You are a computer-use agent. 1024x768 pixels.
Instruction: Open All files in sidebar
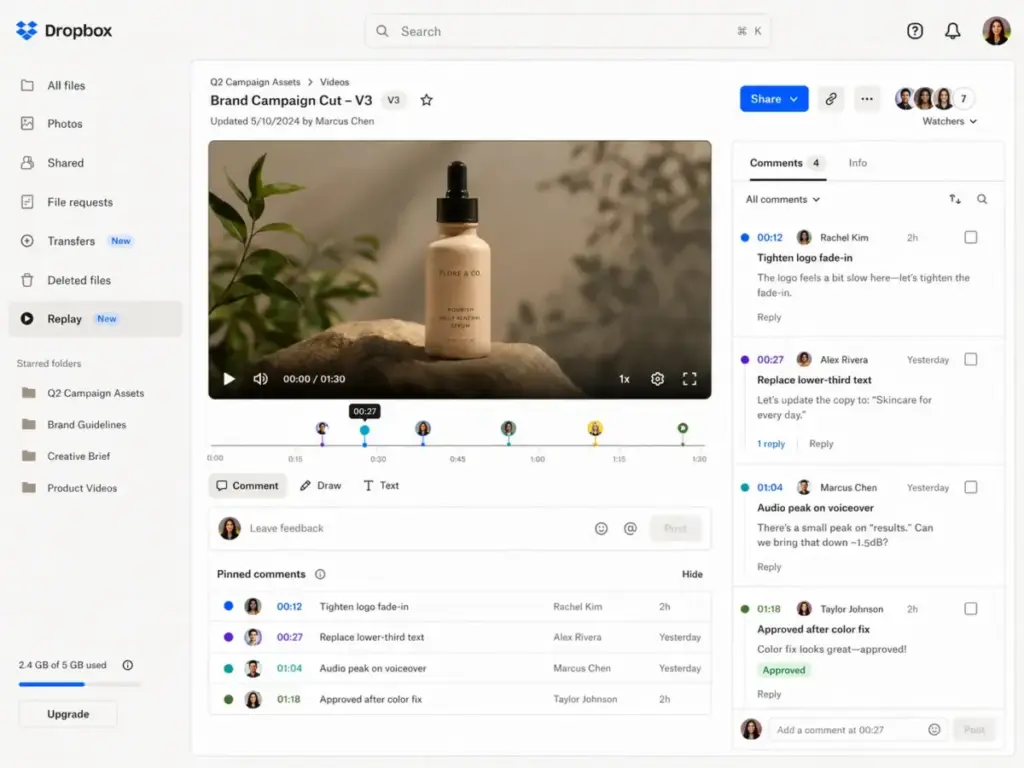click(95, 86)
